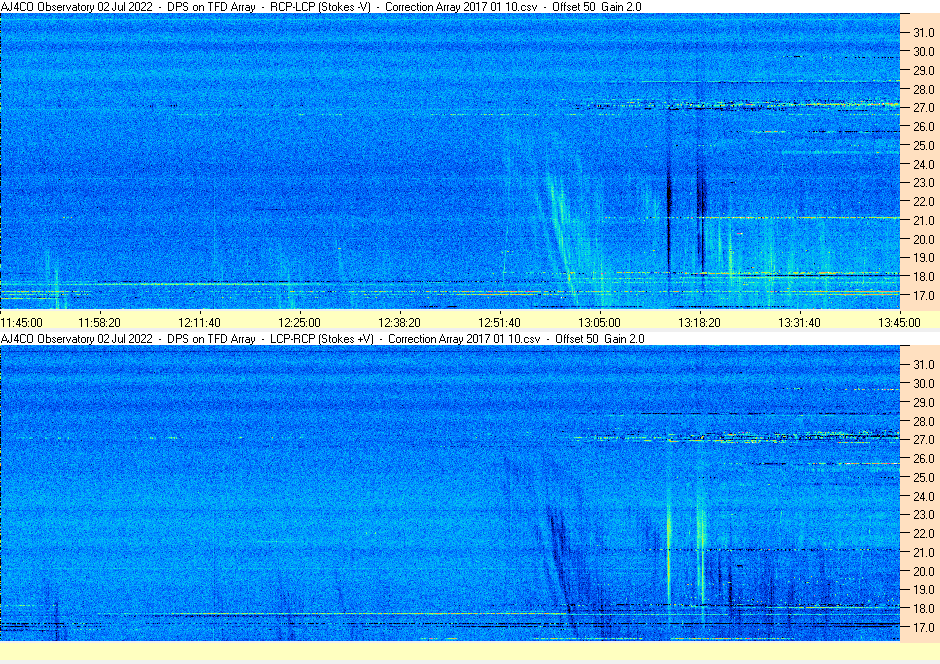The width and height of the screenshot is (940, 664).
Task: Click the 30.0 frequency label on upper plot
Action: [923, 52]
